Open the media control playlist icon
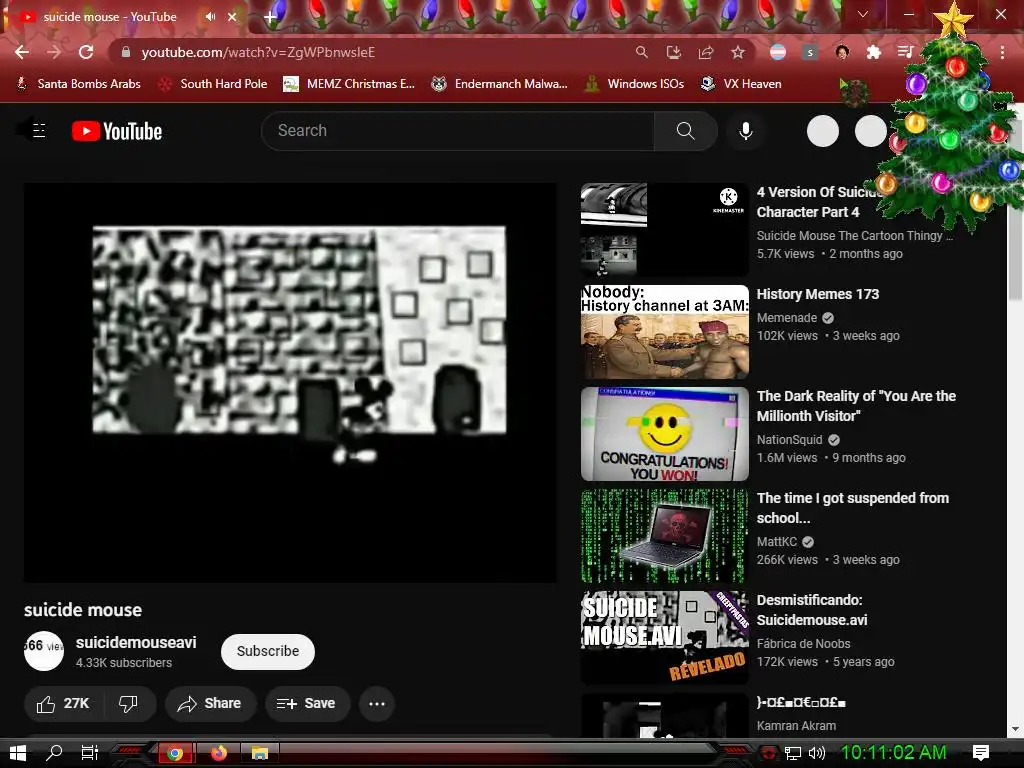 coord(905,52)
